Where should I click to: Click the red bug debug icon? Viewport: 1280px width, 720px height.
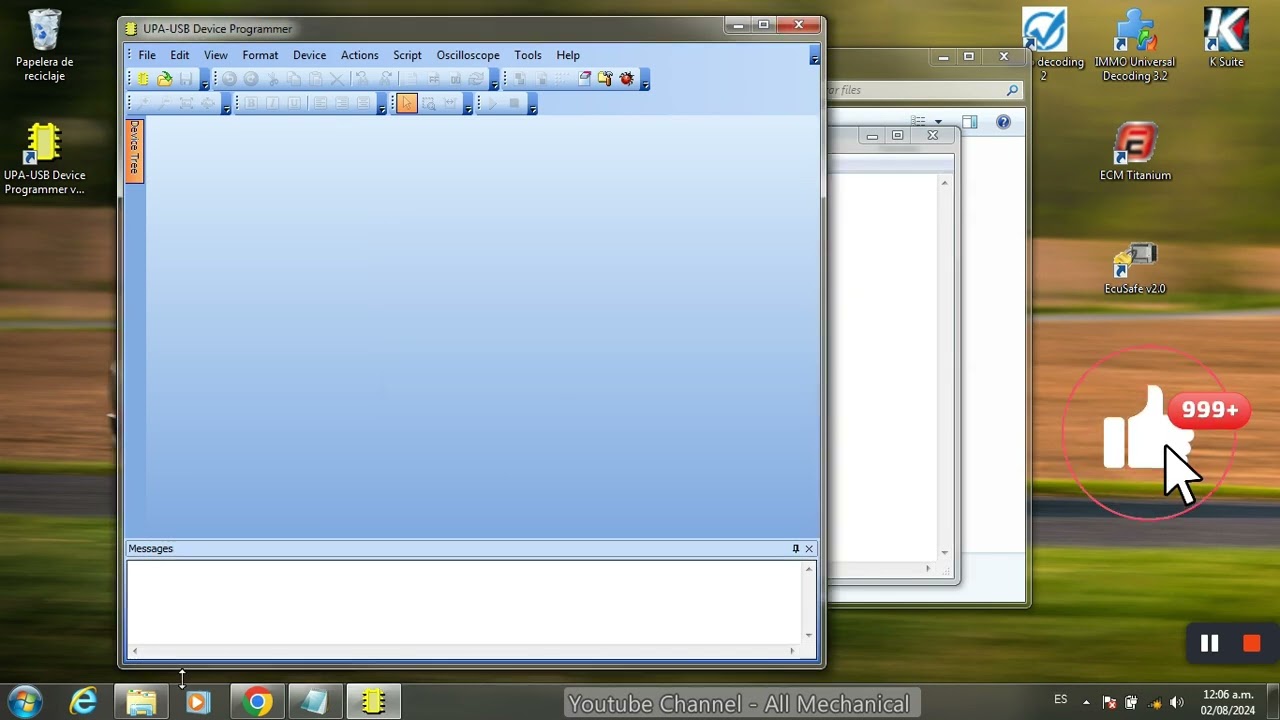coord(627,79)
